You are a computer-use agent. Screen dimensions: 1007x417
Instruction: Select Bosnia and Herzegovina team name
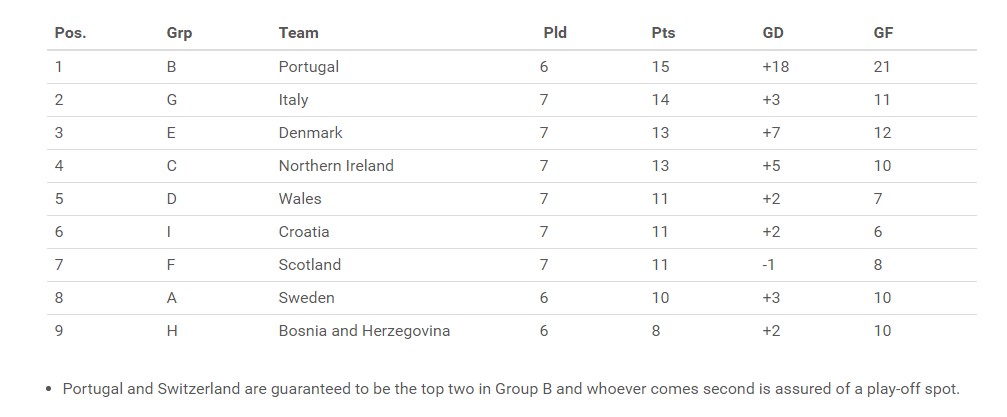point(364,332)
